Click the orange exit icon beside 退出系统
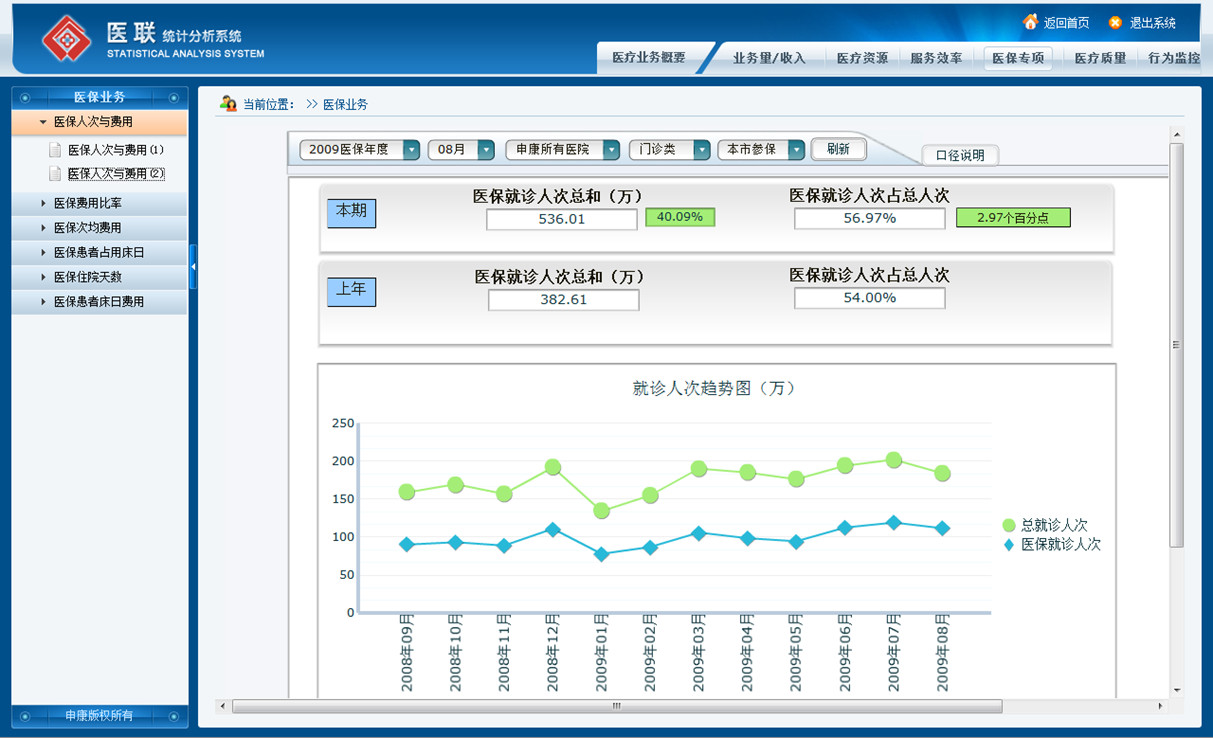The height and width of the screenshot is (738, 1213). (x=1115, y=22)
